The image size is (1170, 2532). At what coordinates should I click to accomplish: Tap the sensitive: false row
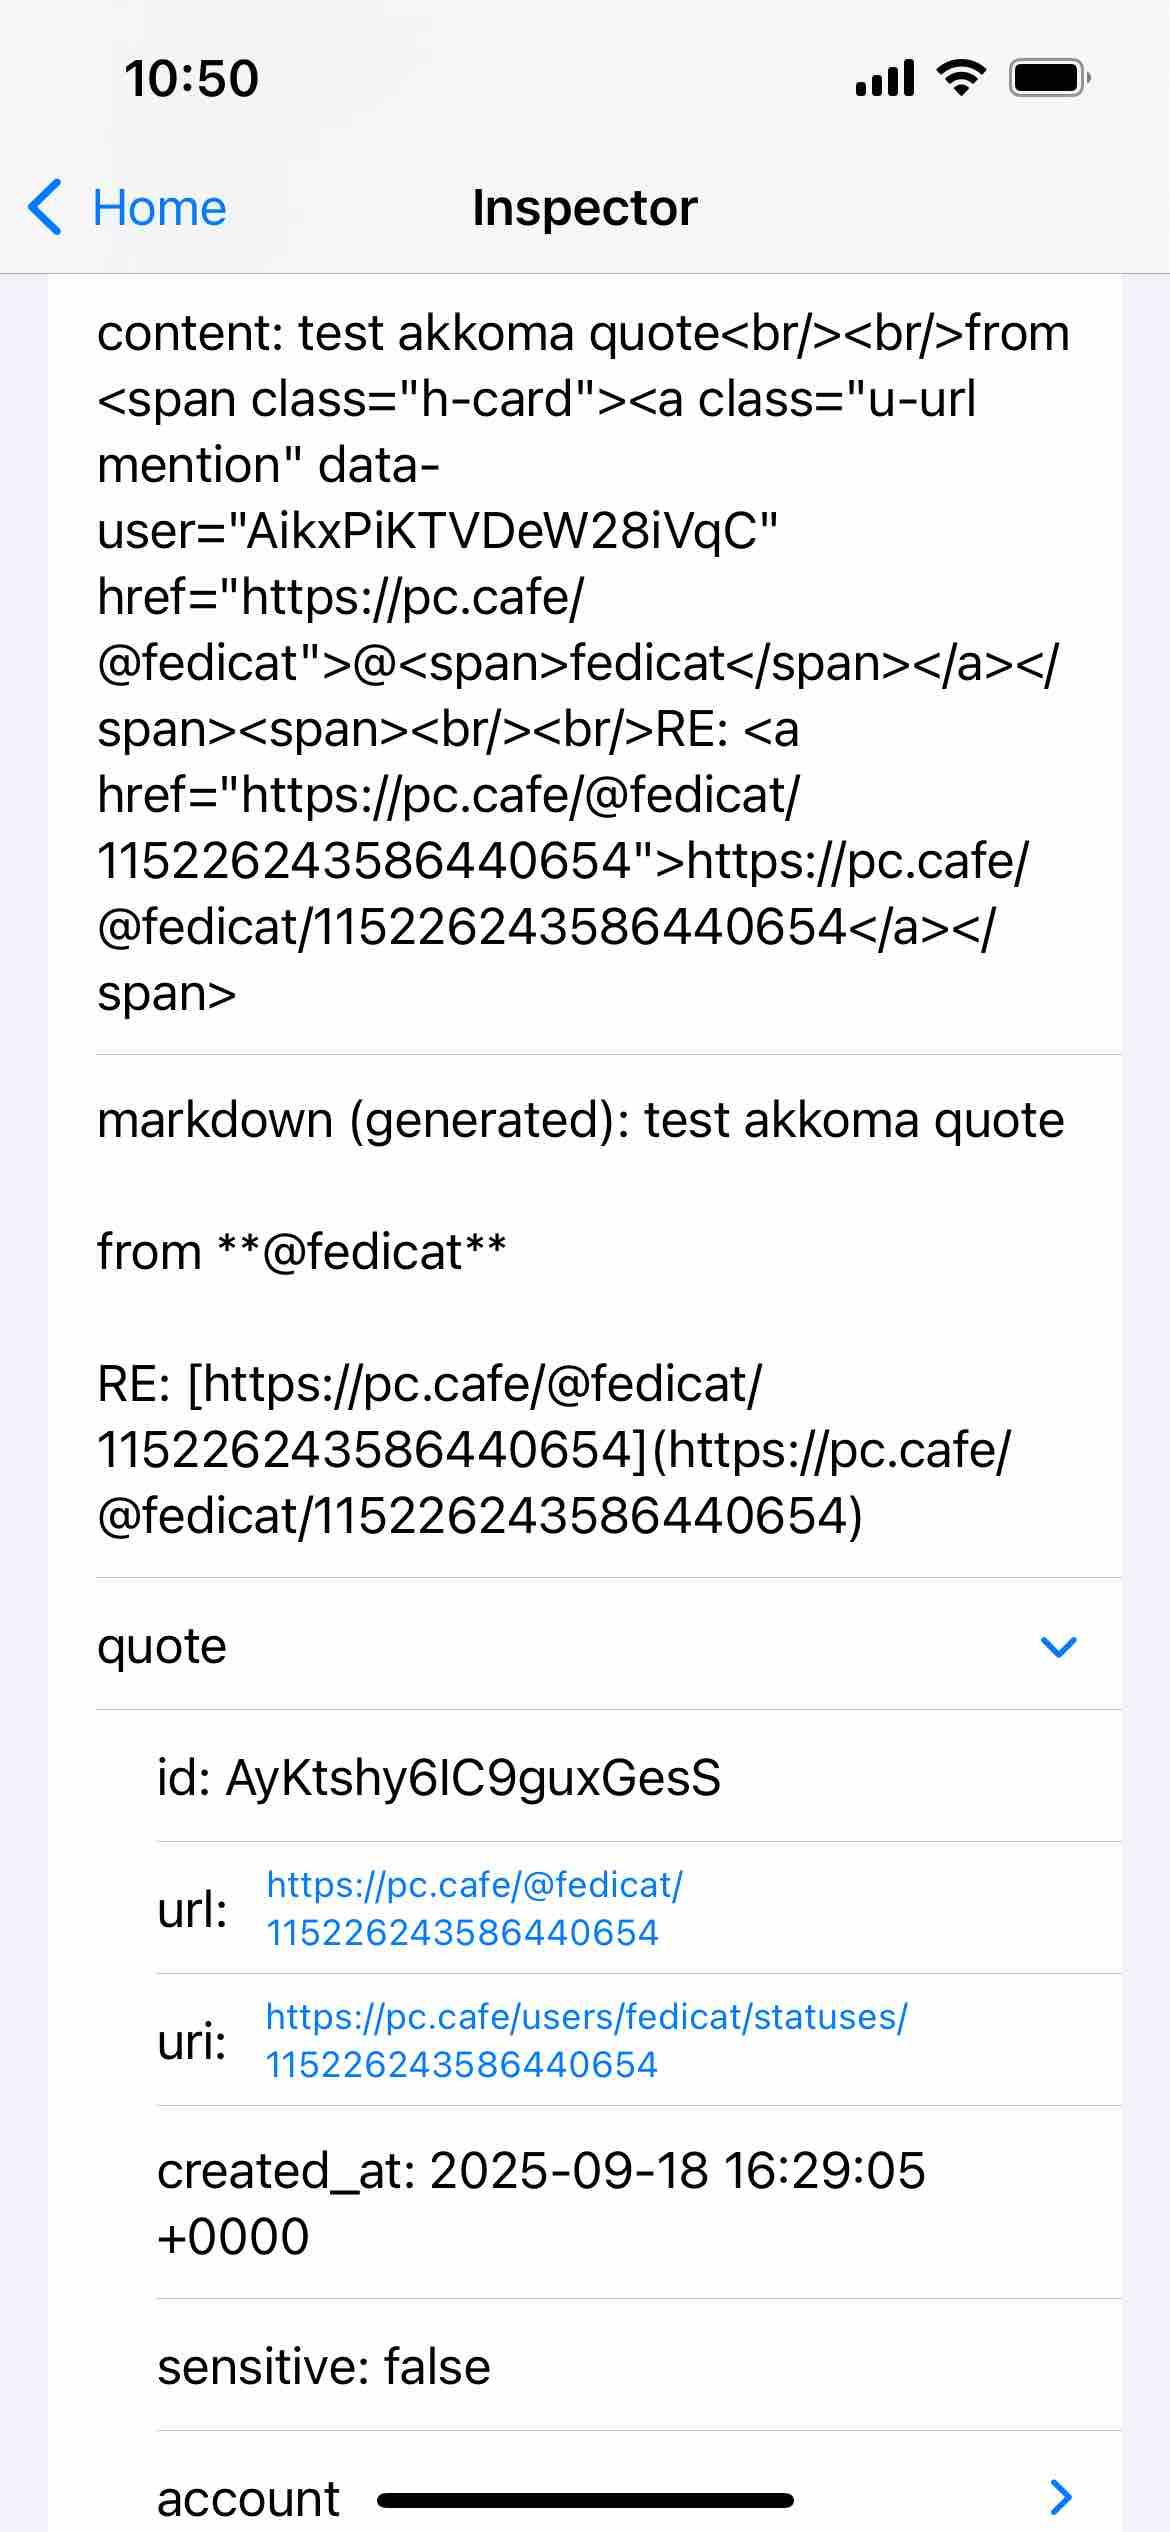[x=639, y=2367]
